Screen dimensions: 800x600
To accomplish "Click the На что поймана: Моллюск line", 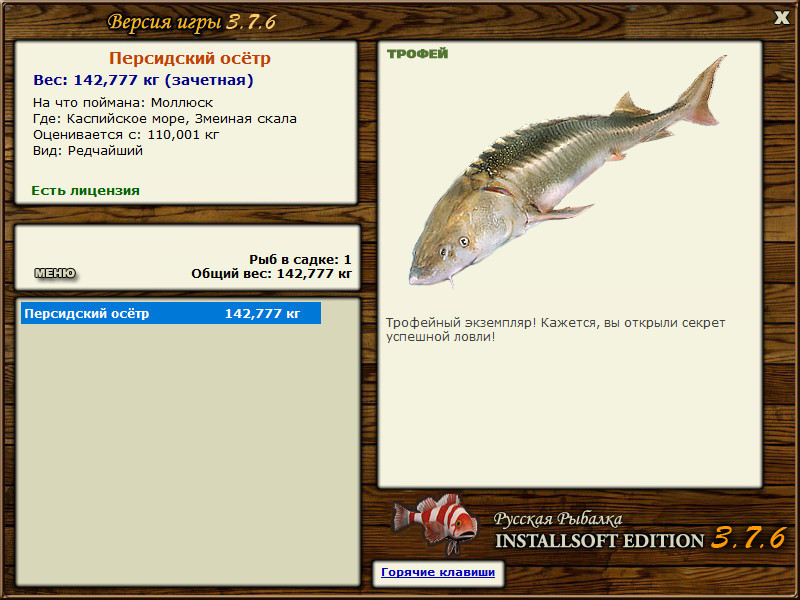I will click(123, 103).
